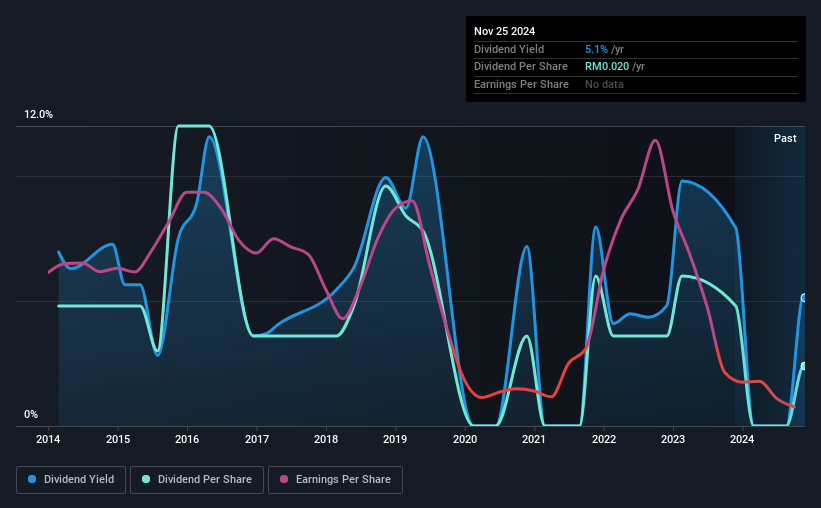821x508 pixels.
Task: Click the 0% y-axis label
Action: click(31, 414)
